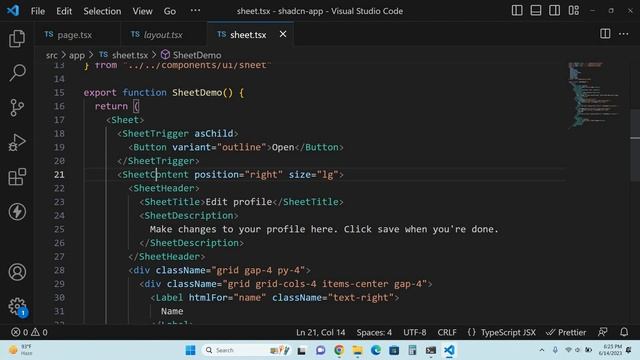
Task: Click the sheet.tsx breadcrumb
Action: (x=124, y=55)
